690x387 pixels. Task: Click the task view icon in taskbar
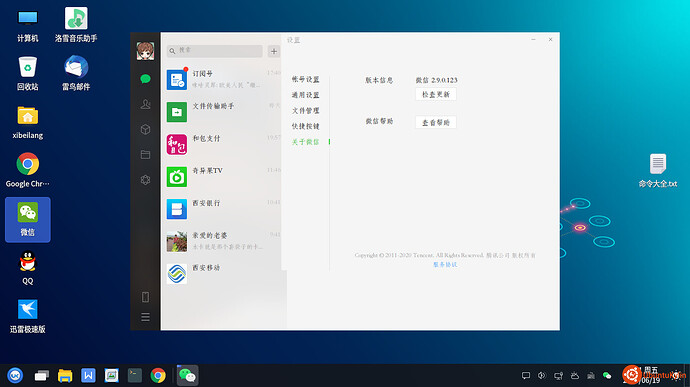(x=42, y=376)
